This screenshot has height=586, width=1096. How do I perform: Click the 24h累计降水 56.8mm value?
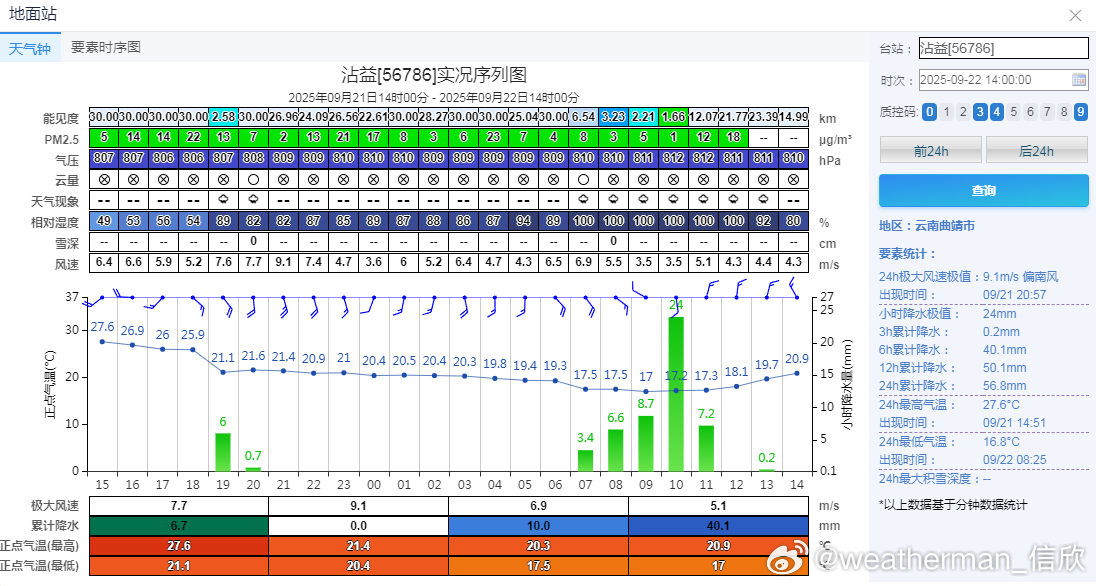click(x=1004, y=386)
